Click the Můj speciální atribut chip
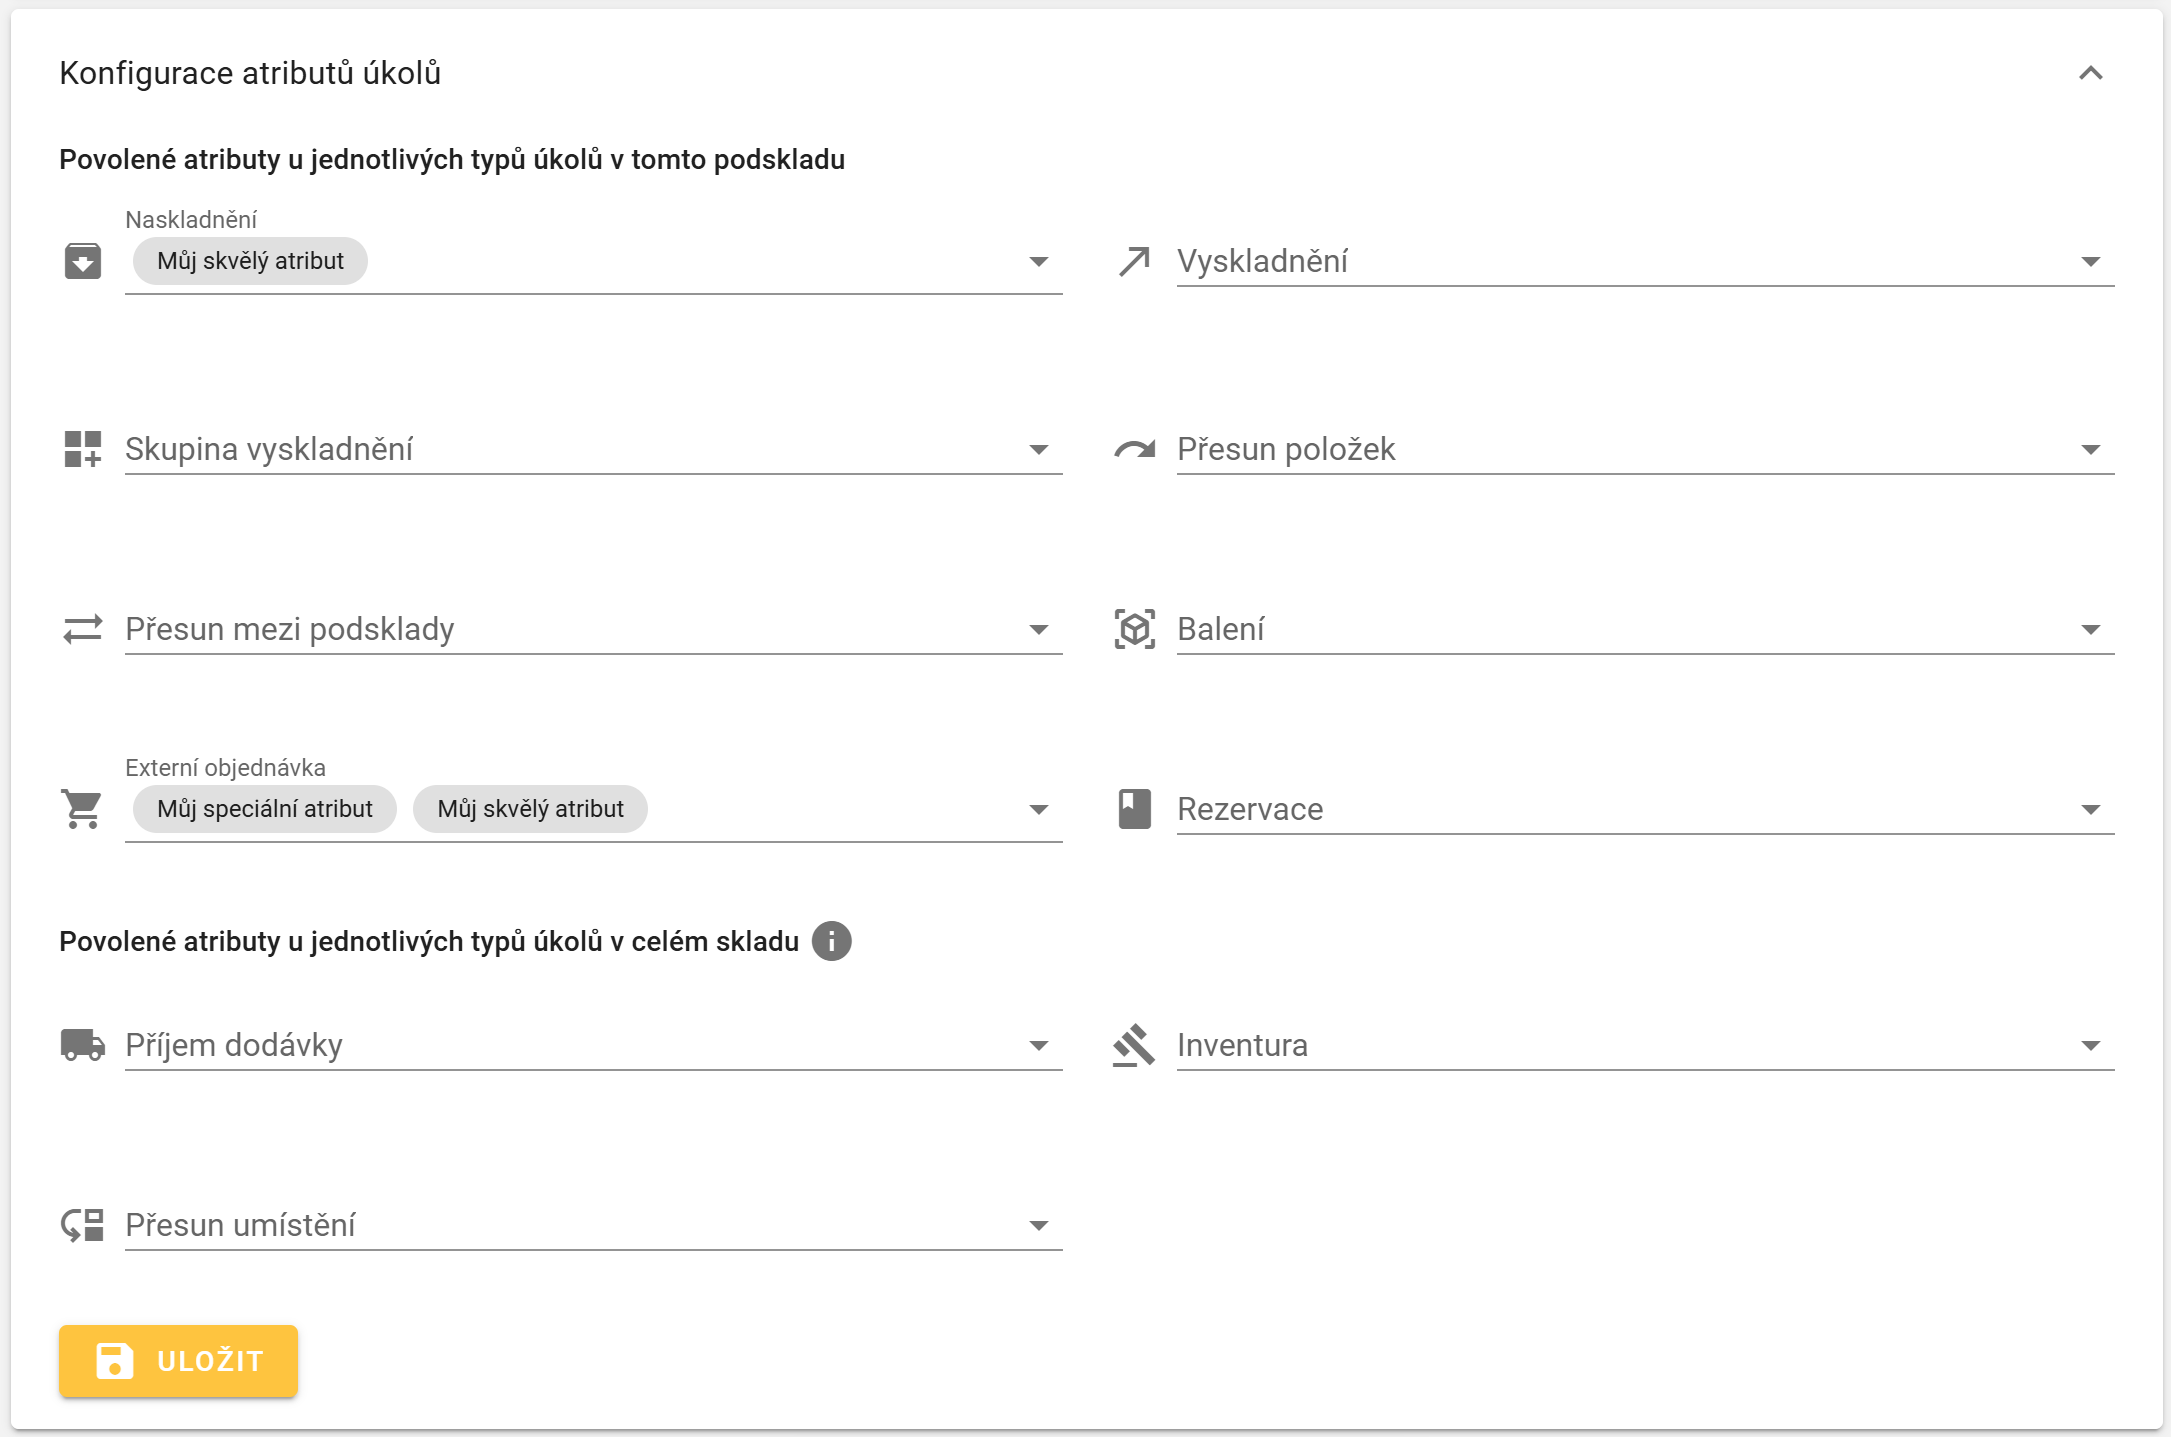Screen dimensions: 2171x1437 point(264,809)
